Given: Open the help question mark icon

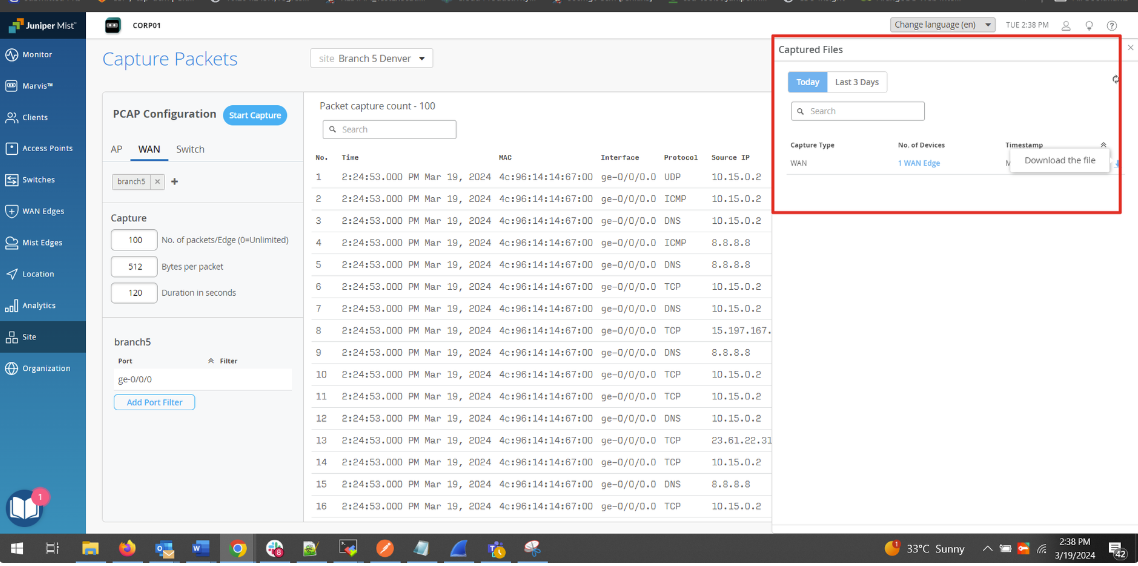Looking at the screenshot, I should pyautogui.click(x=1112, y=25).
